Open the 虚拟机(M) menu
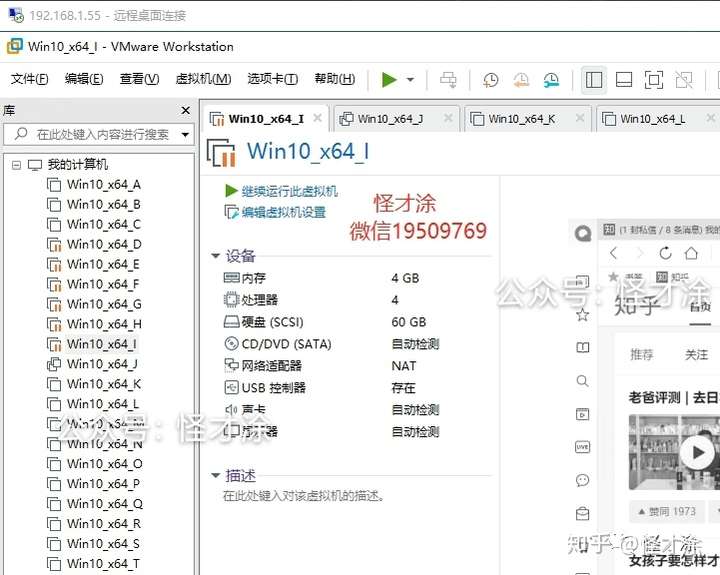The height and width of the screenshot is (575, 720). click(x=203, y=79)
